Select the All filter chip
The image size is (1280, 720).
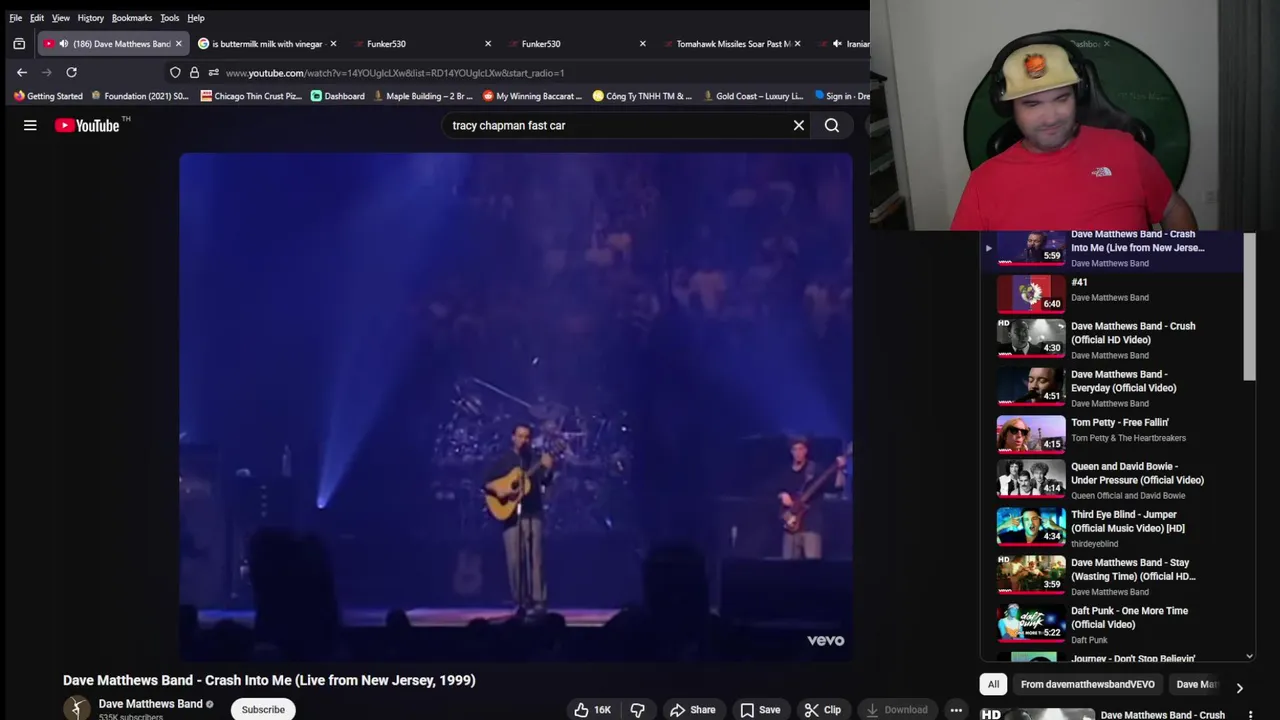tap(993, 684)
